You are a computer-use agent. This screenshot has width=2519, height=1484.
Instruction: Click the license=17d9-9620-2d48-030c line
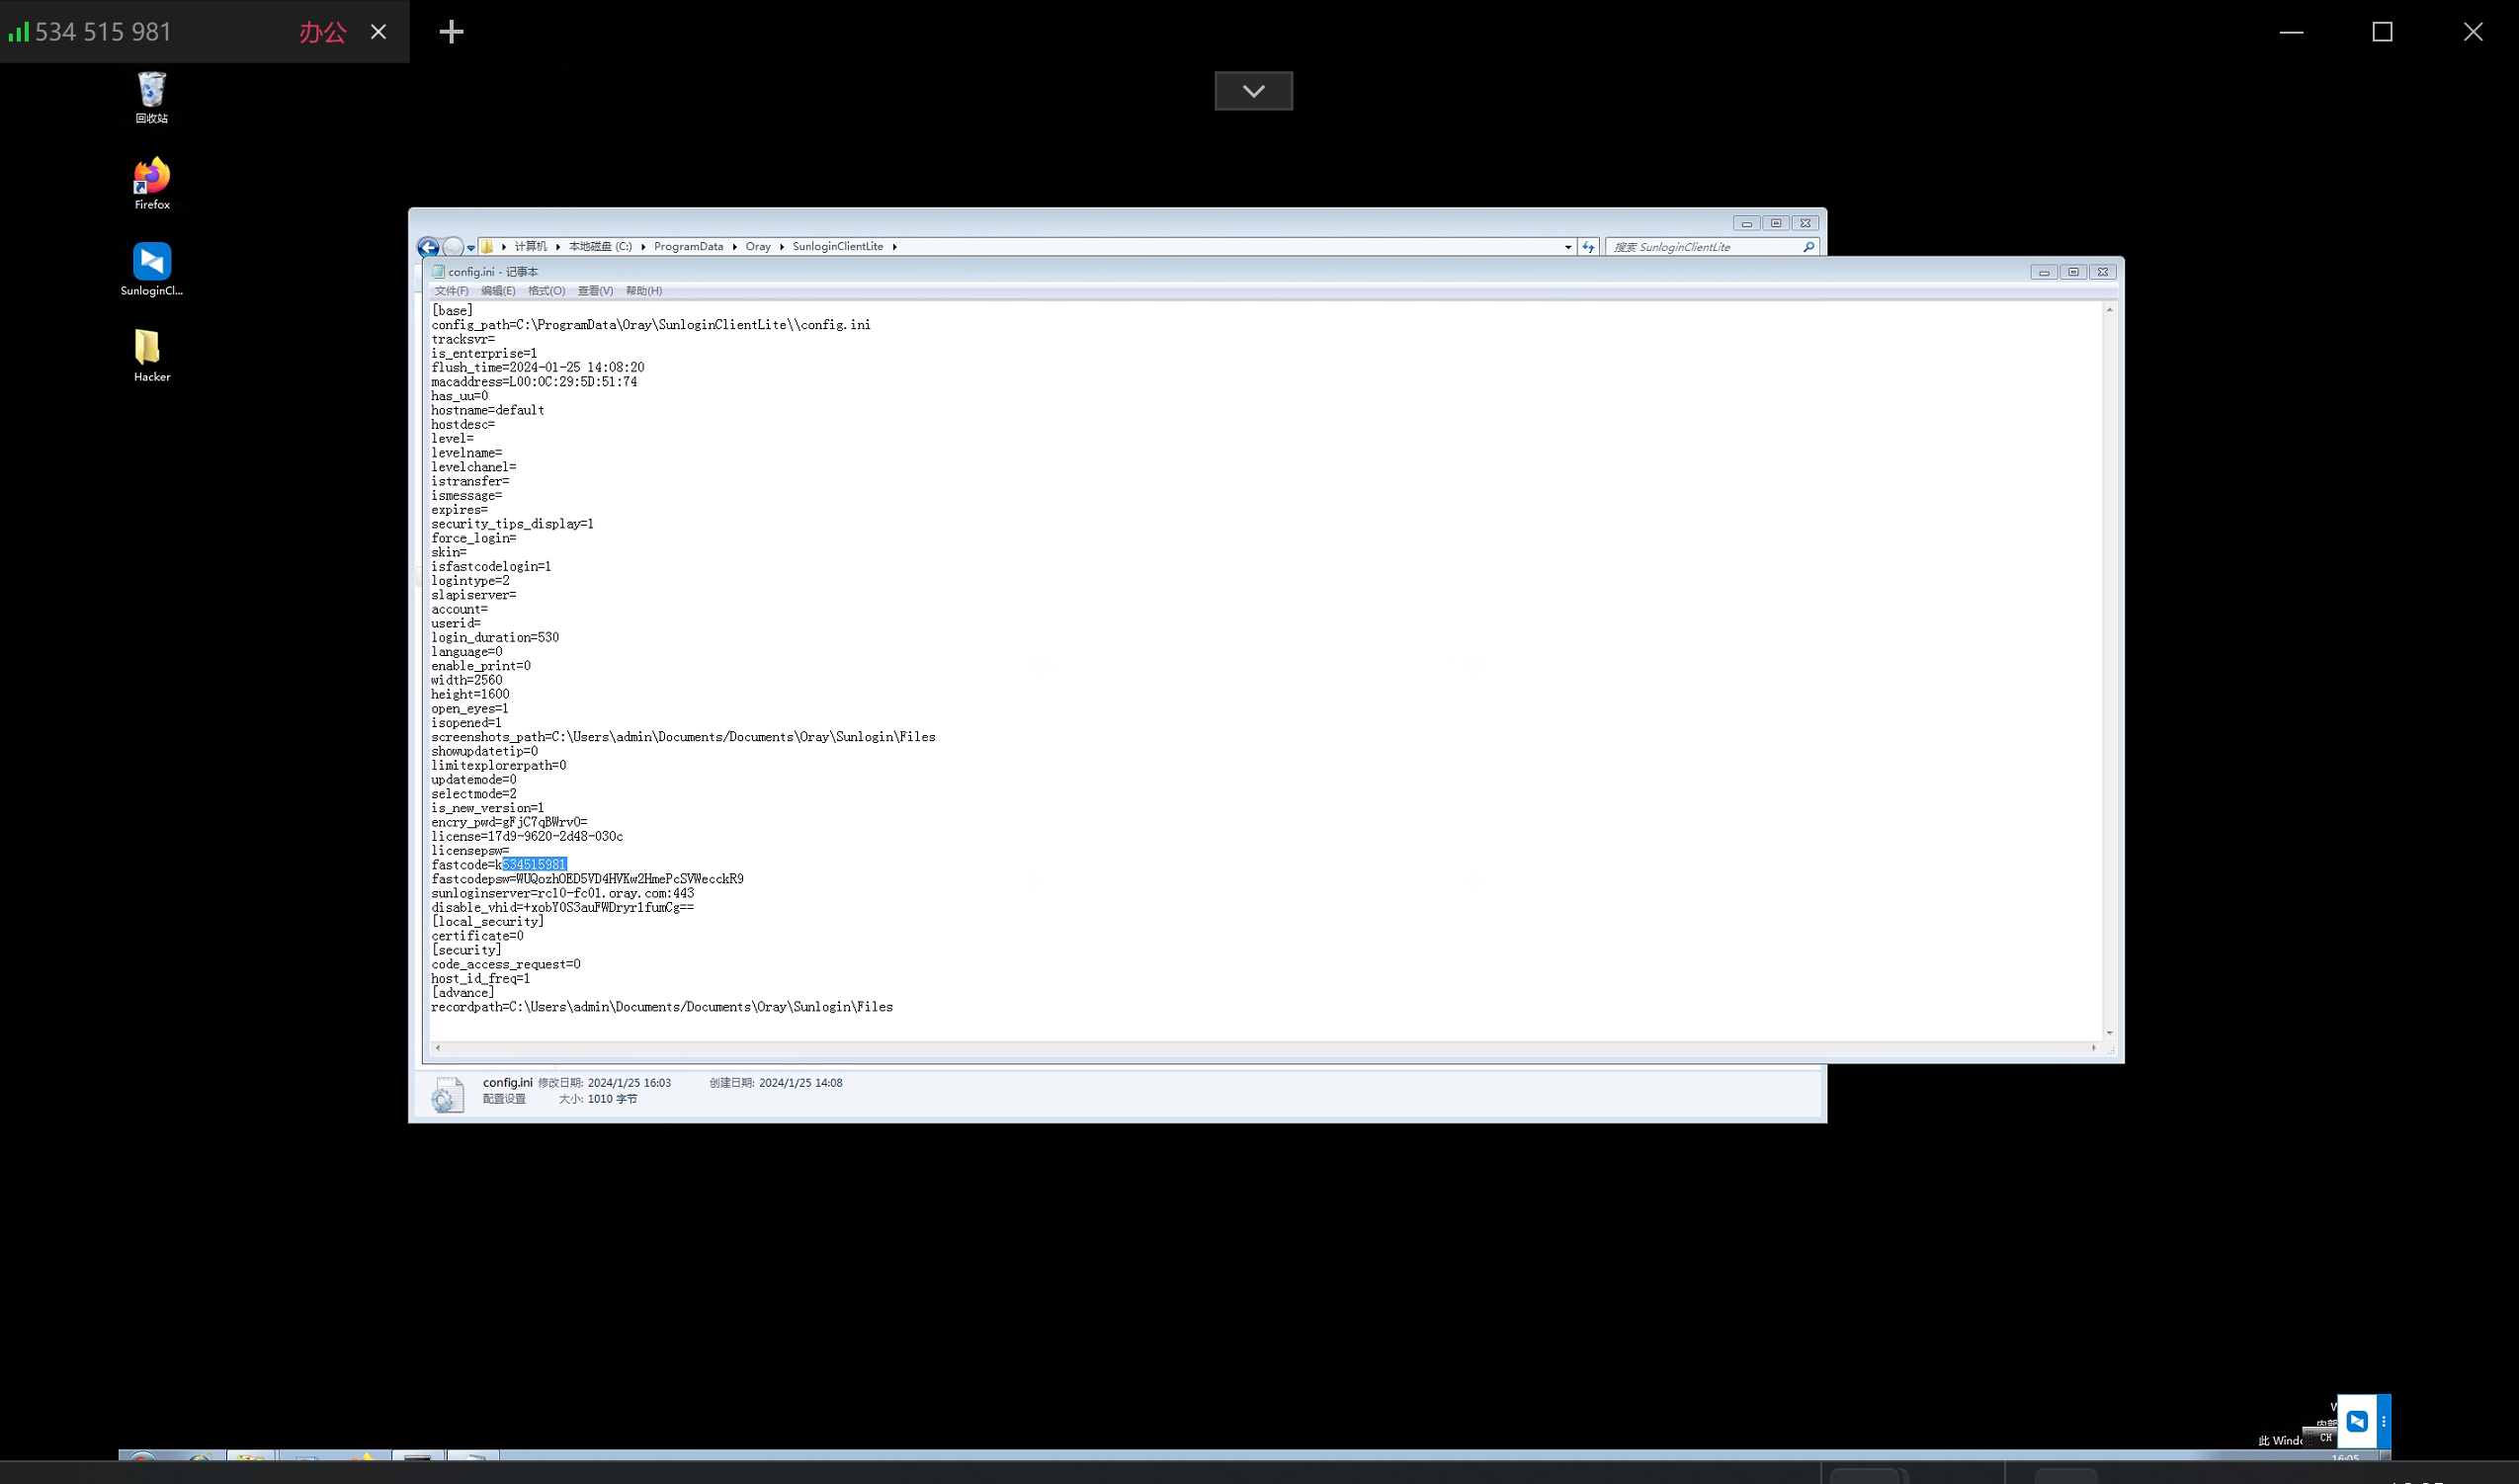point(527,836)
